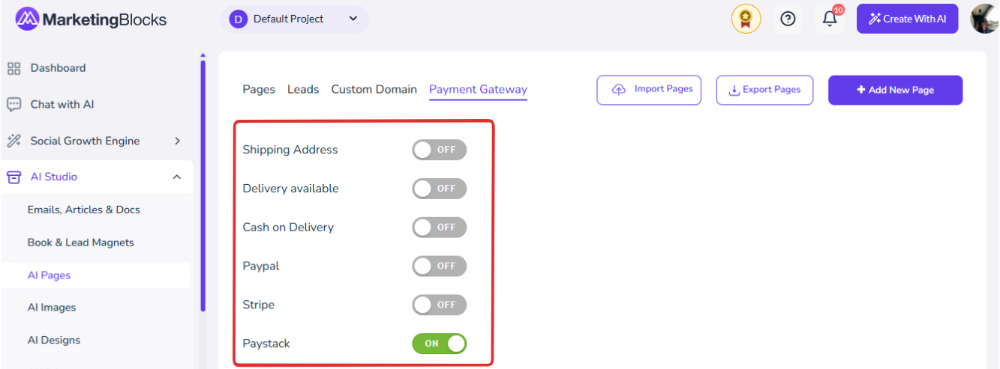1000x369 pixels.
Task: Click the Chat with AI bubble icon
Action: point(13,105)
